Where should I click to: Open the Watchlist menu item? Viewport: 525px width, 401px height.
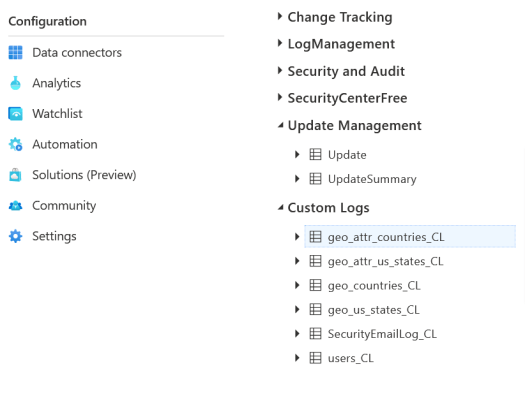57,114
